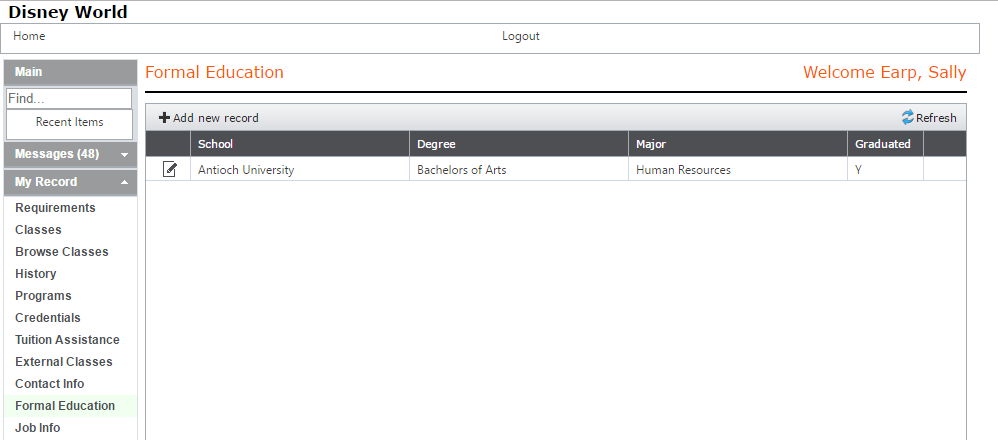Open Tuition Assistance page
Image resolution: width=998 pixels, height=440 pixels.
(x=67, y=340)
